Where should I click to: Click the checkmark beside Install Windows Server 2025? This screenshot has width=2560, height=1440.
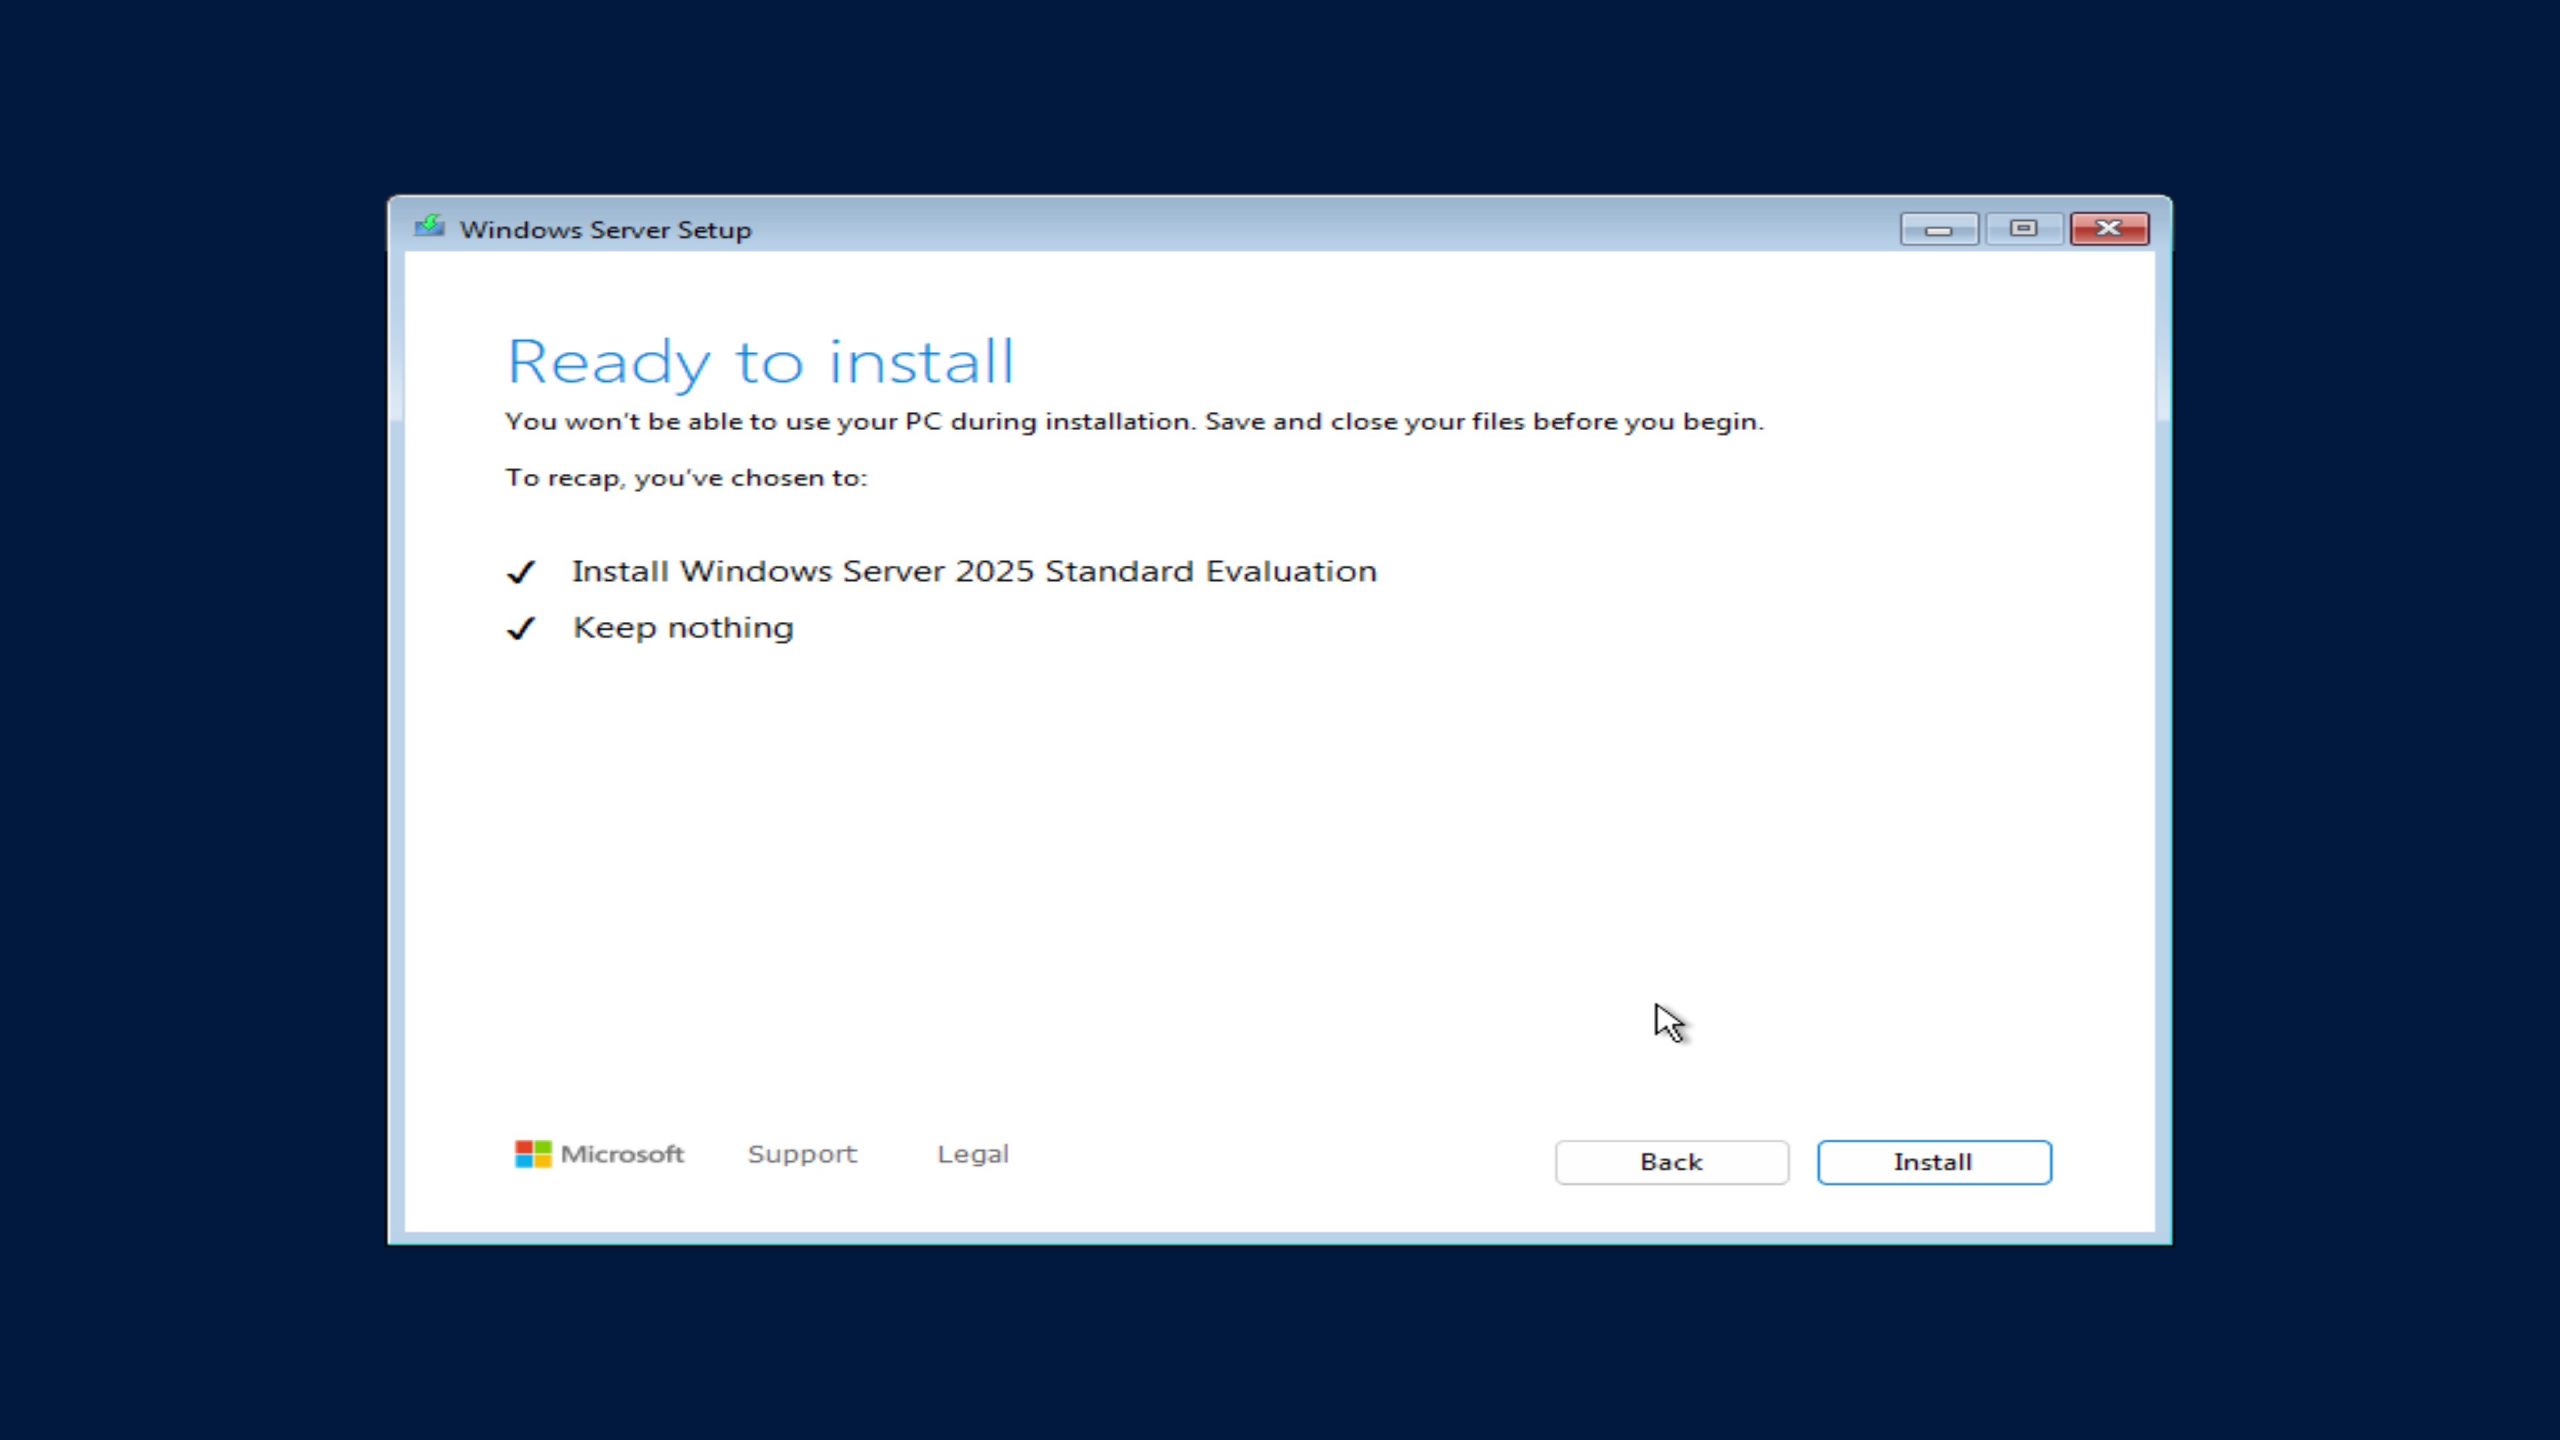(521, 572)
